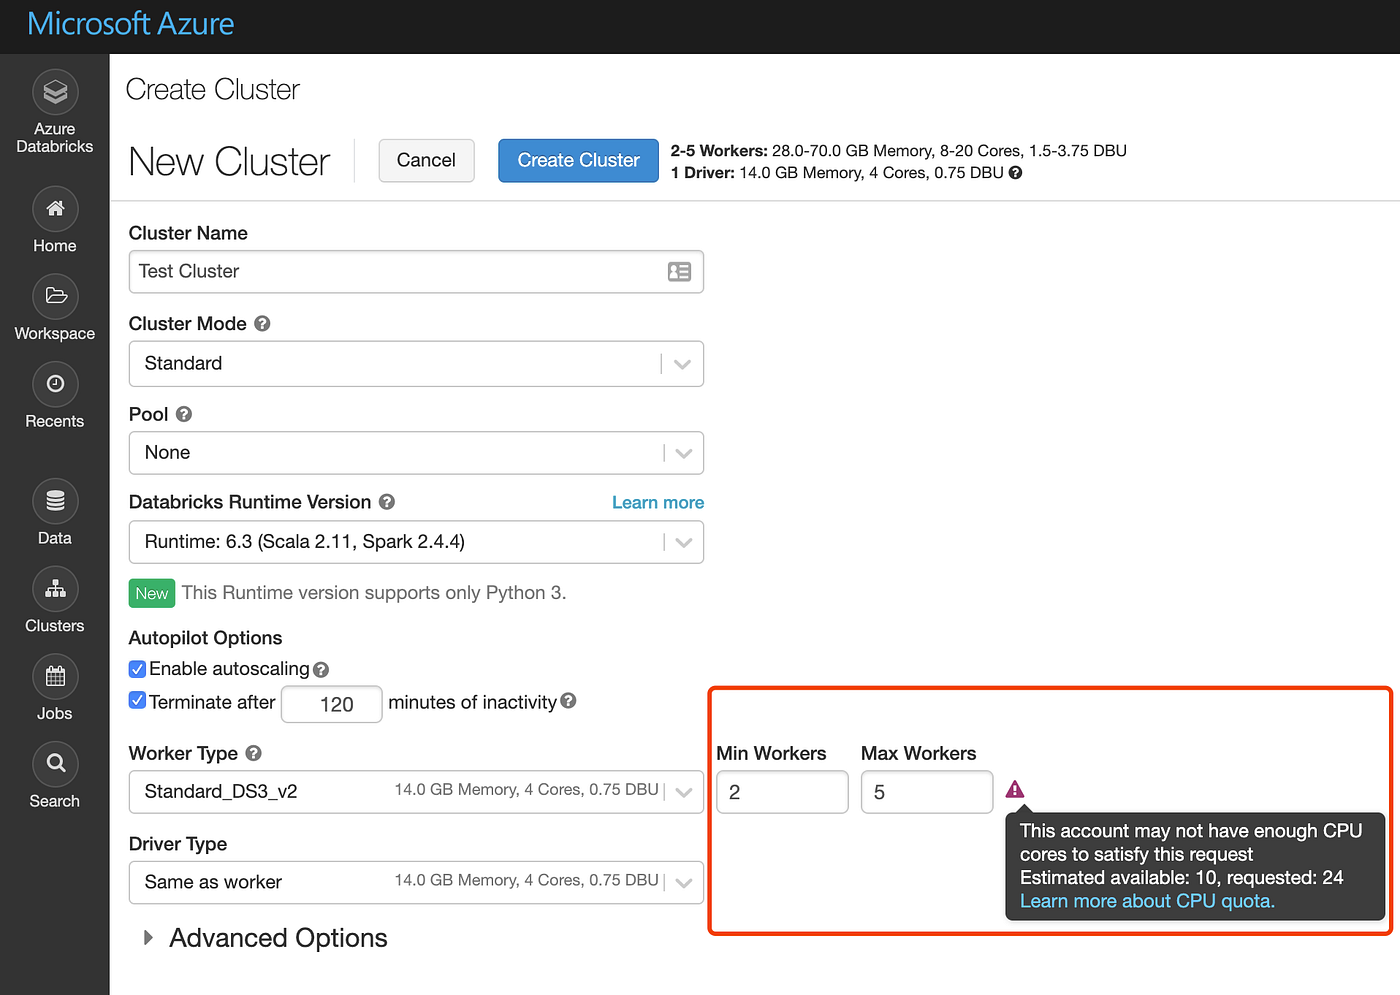This screenshot has width=1400, height=995.
Task: Open Learn more about CPU quota link
Action: point(1147,901)
